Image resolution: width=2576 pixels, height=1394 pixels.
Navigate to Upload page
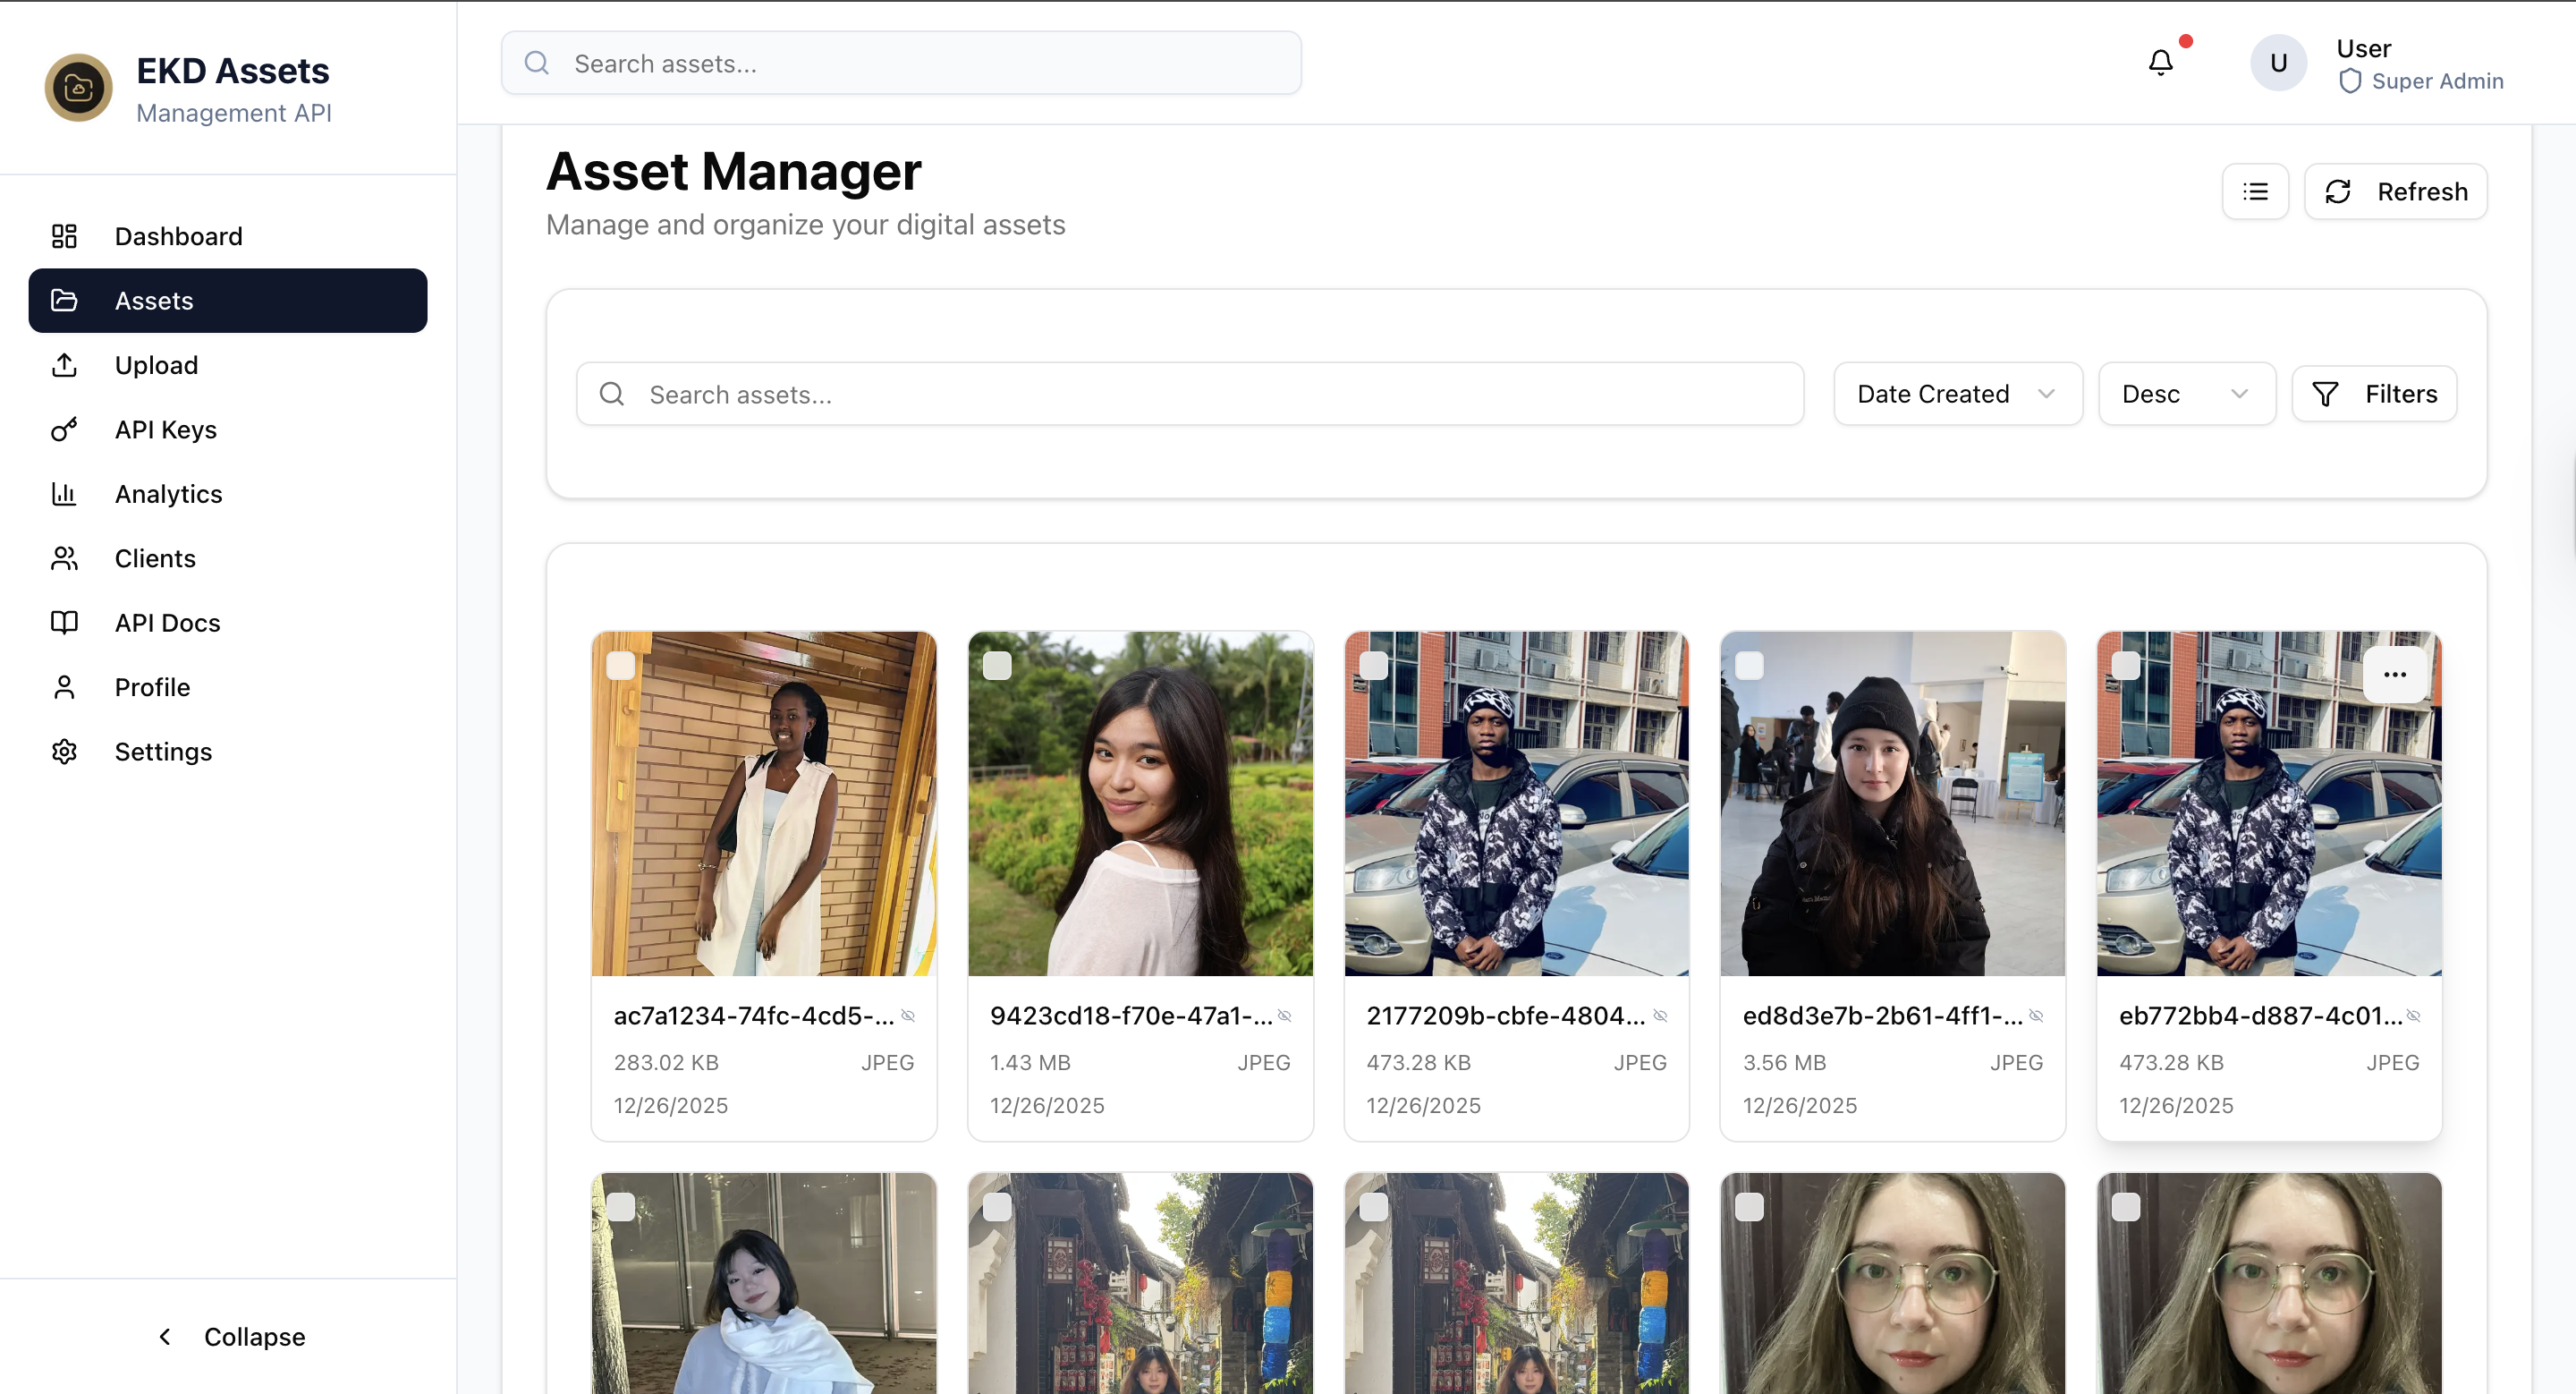click(x=228, y=365)
